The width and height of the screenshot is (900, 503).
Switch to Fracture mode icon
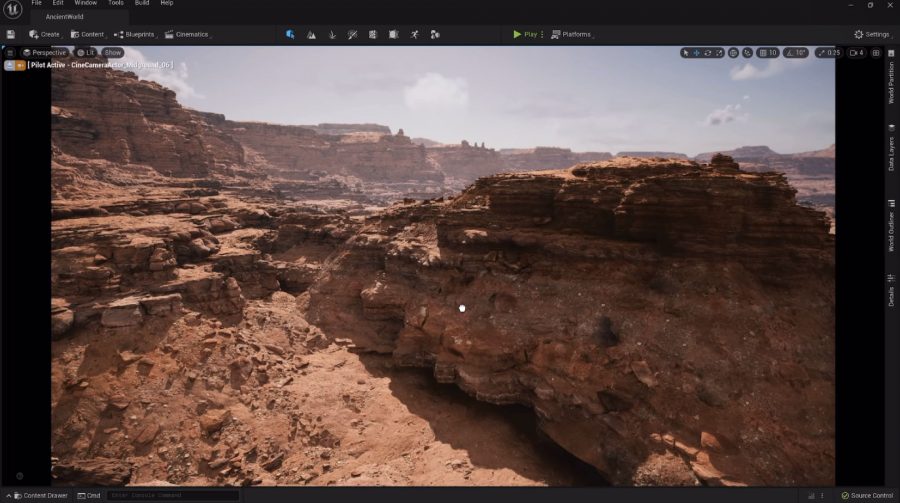click(x=393, y=34)
